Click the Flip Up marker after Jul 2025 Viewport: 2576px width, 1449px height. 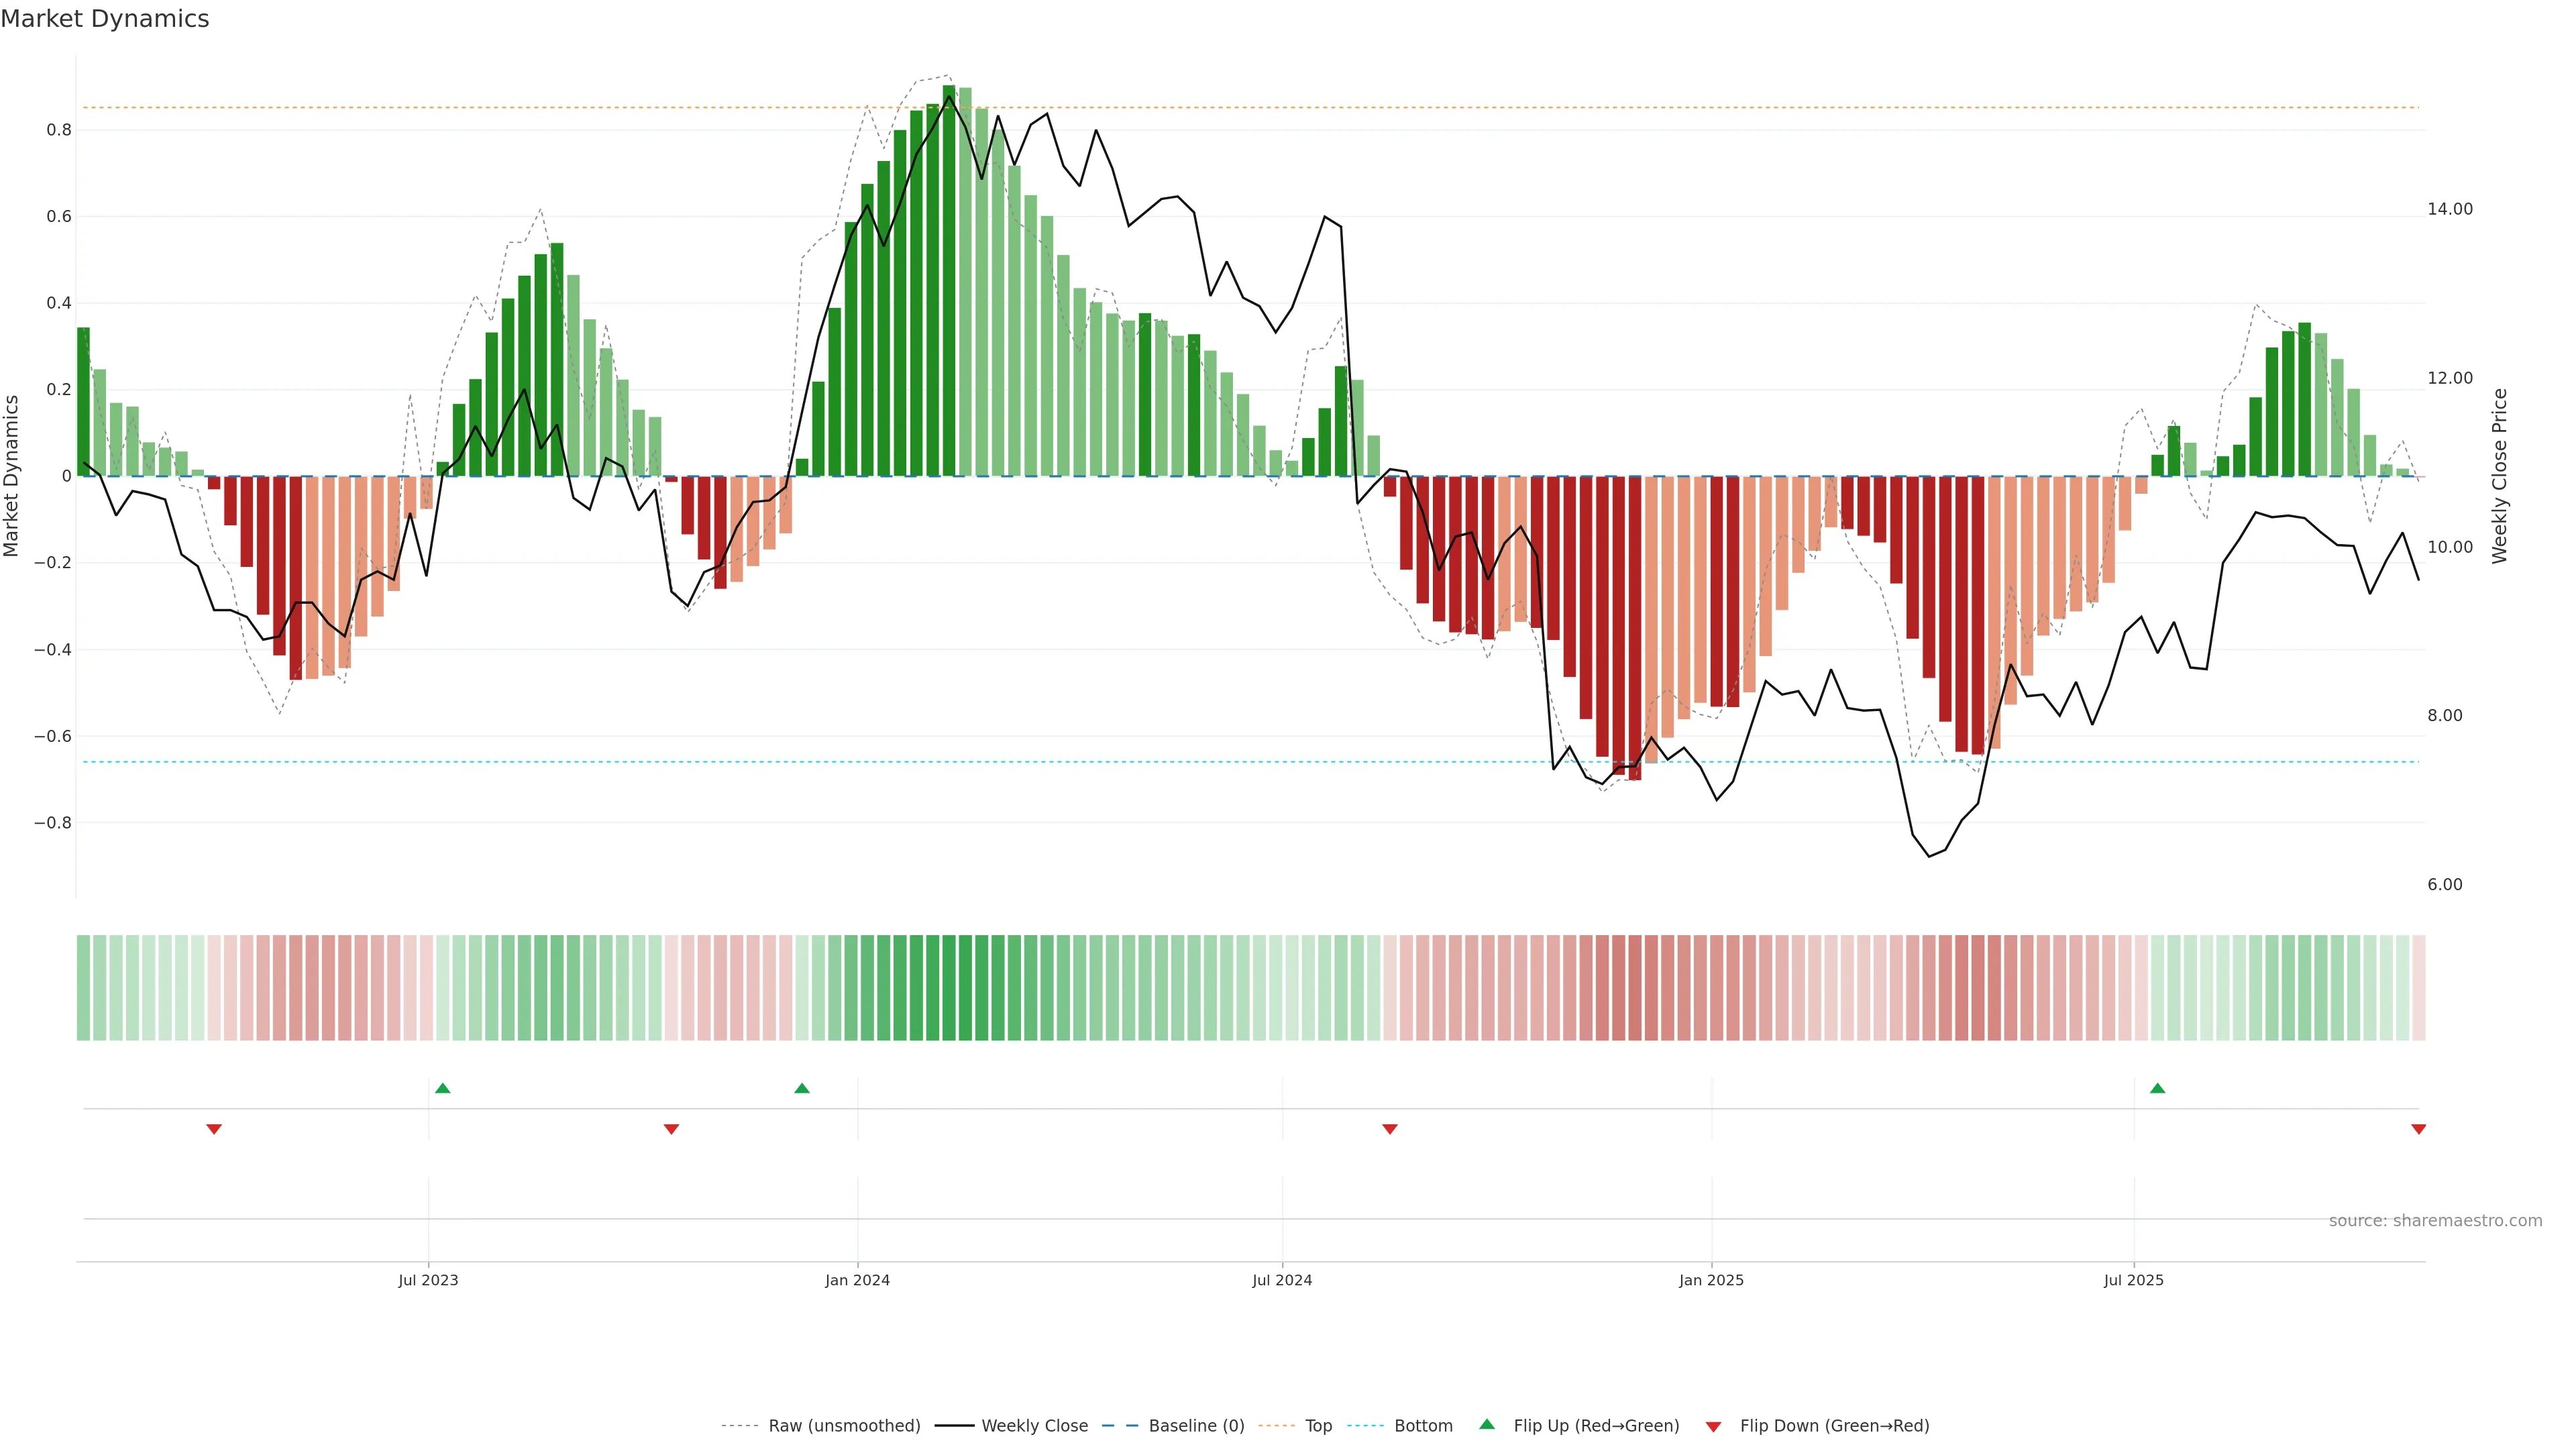[x=2157, y=1088]
